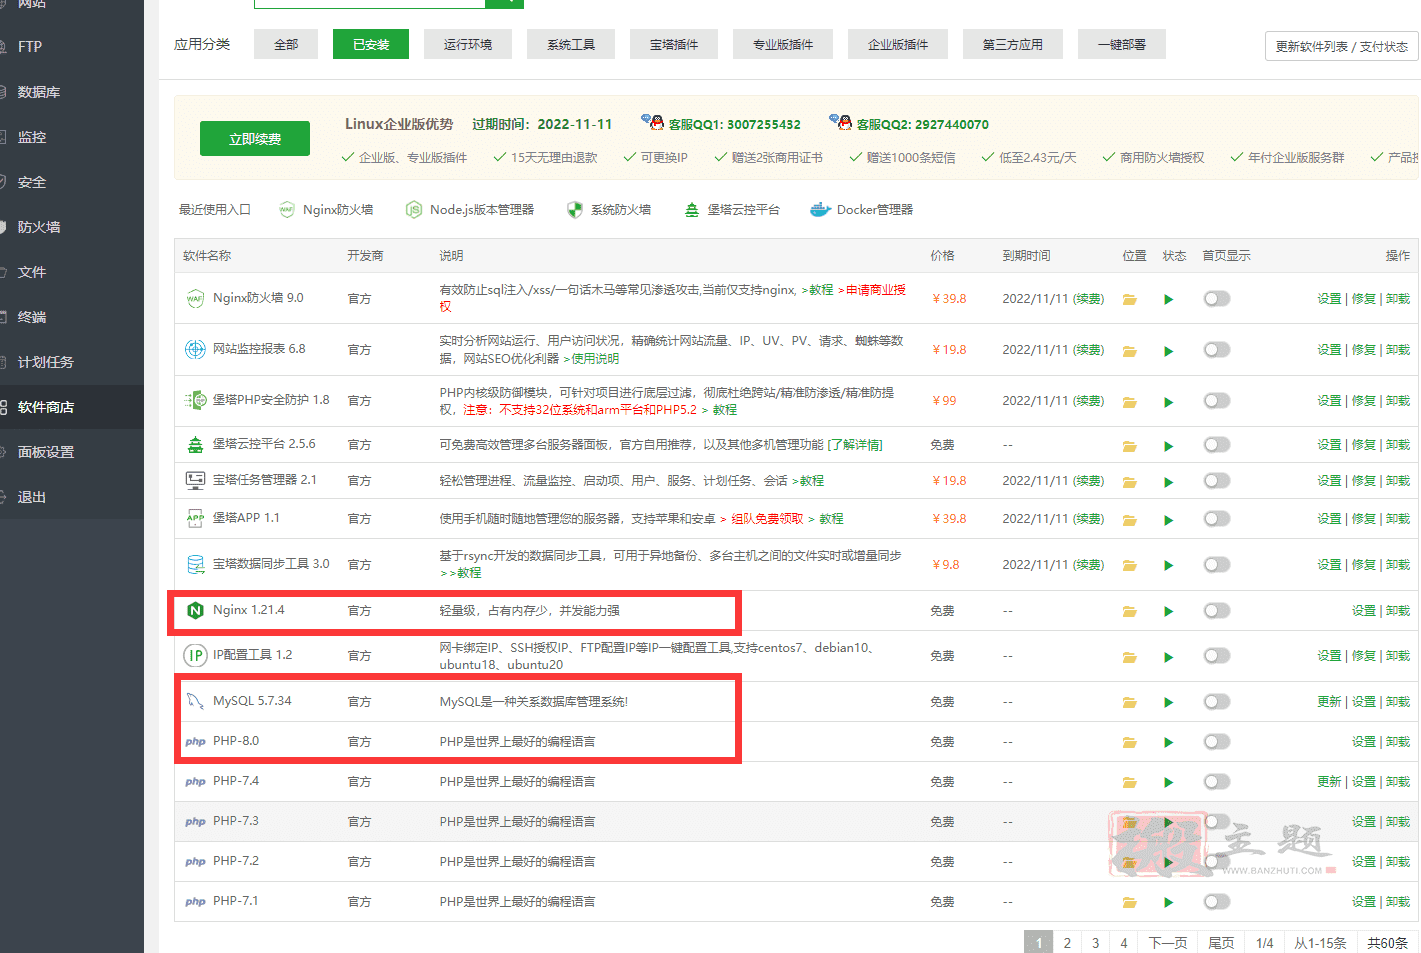Click the Nginx防火墙 9.0 WAF icon

195,298
